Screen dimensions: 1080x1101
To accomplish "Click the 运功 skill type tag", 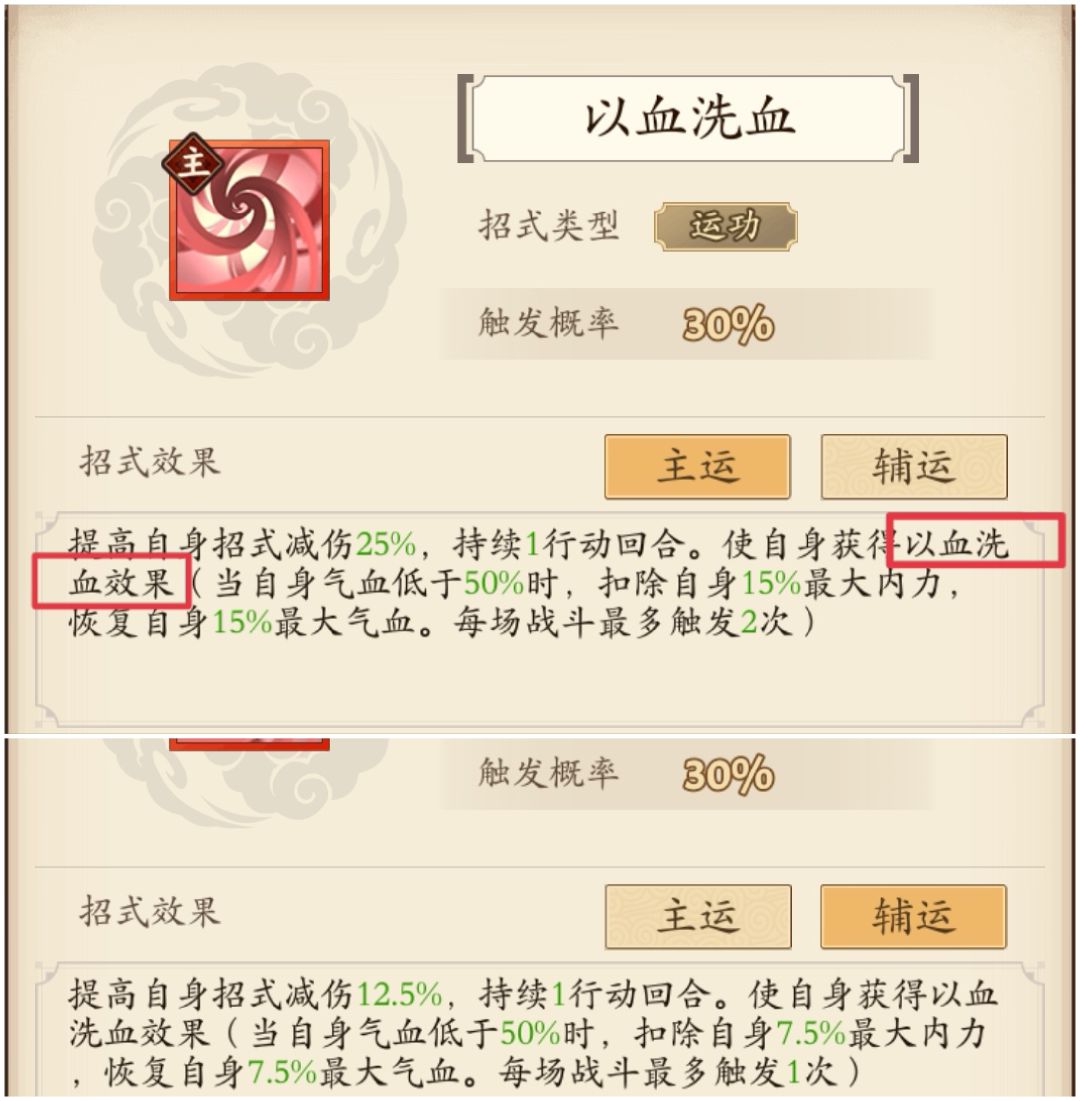I will tap(725, 226).
